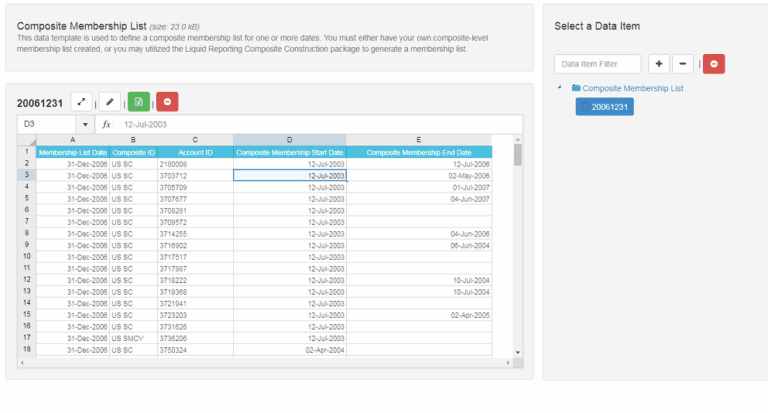The image size is (768, 413).
Task: Click the plus icon to expand all data items
Action: tap(659, 64)
